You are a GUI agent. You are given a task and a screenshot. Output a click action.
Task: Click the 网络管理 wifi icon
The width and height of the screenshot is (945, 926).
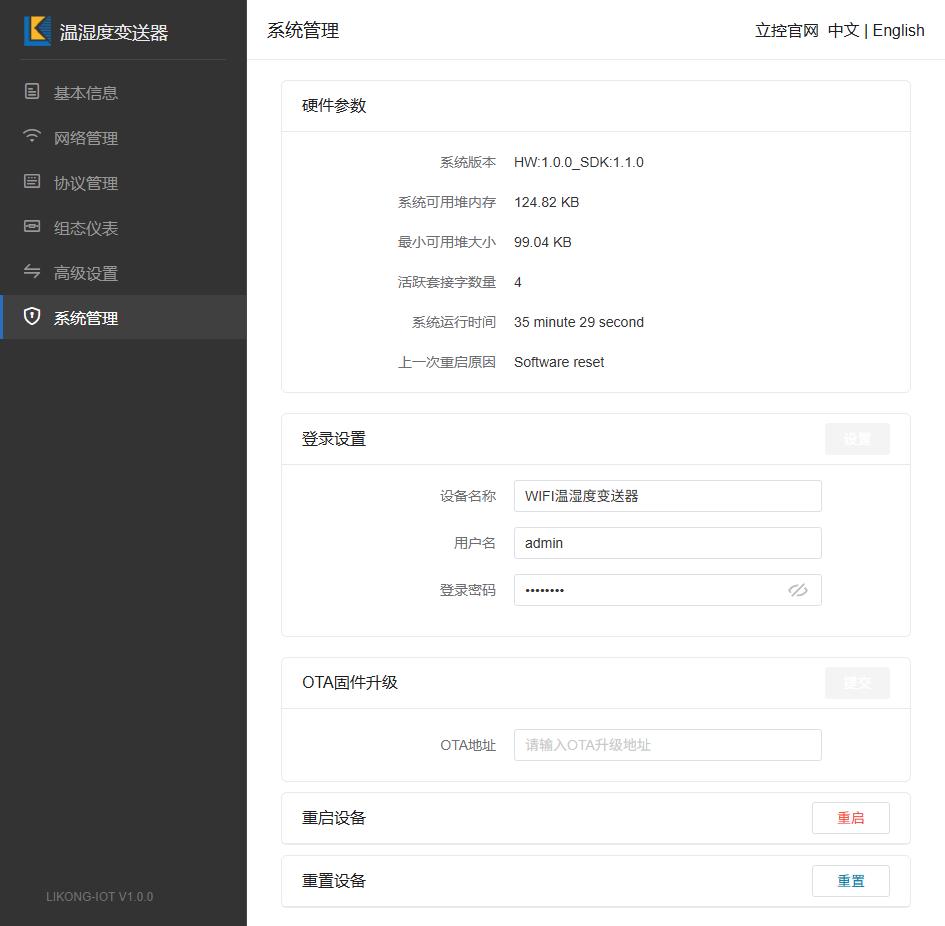click(32, 136)
